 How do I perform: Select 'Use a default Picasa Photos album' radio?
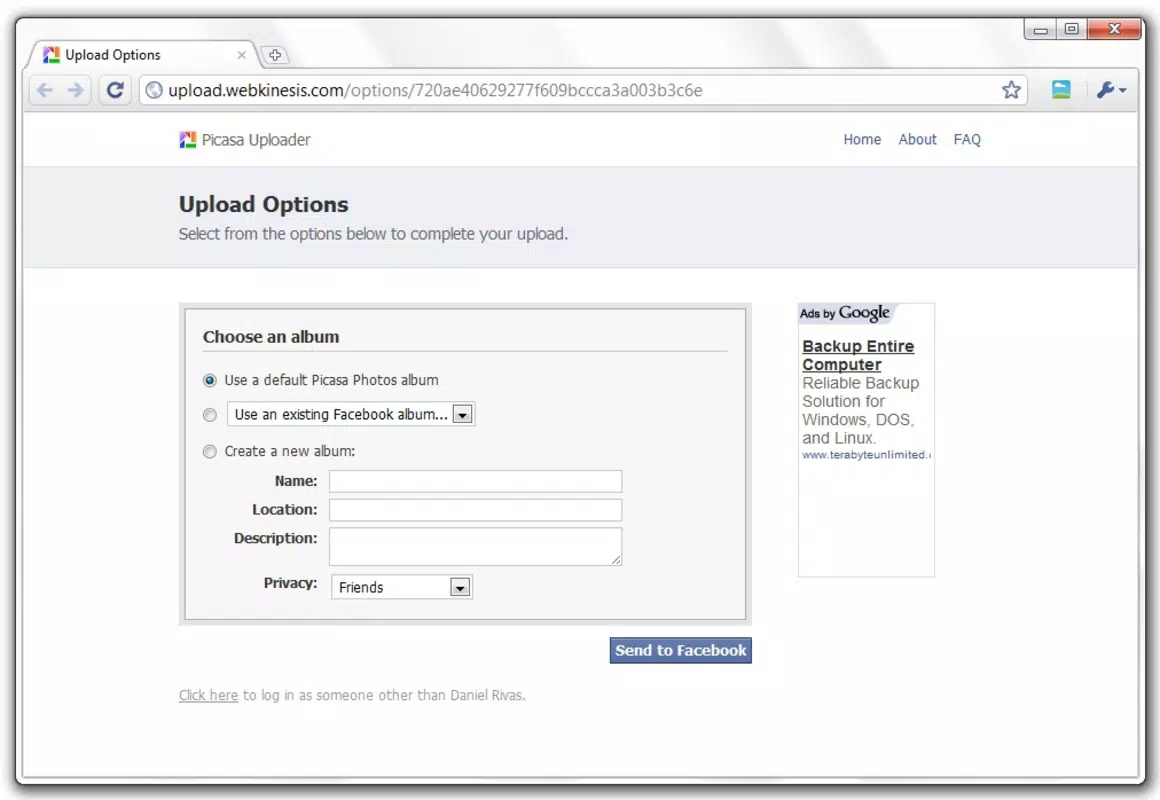point(210,380)
